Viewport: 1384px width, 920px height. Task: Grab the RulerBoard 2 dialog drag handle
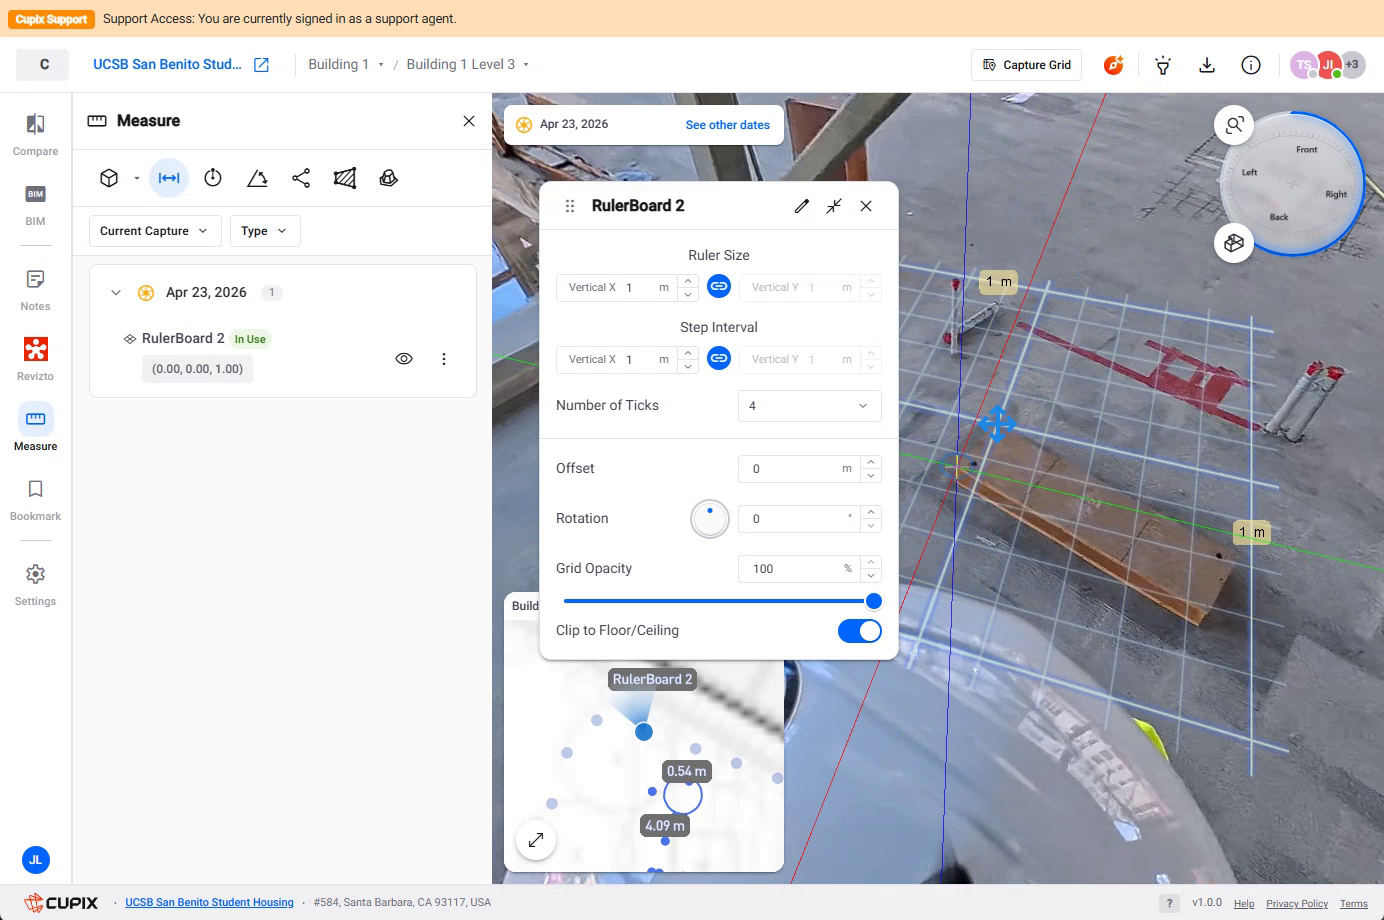click(x=570, y=206)
